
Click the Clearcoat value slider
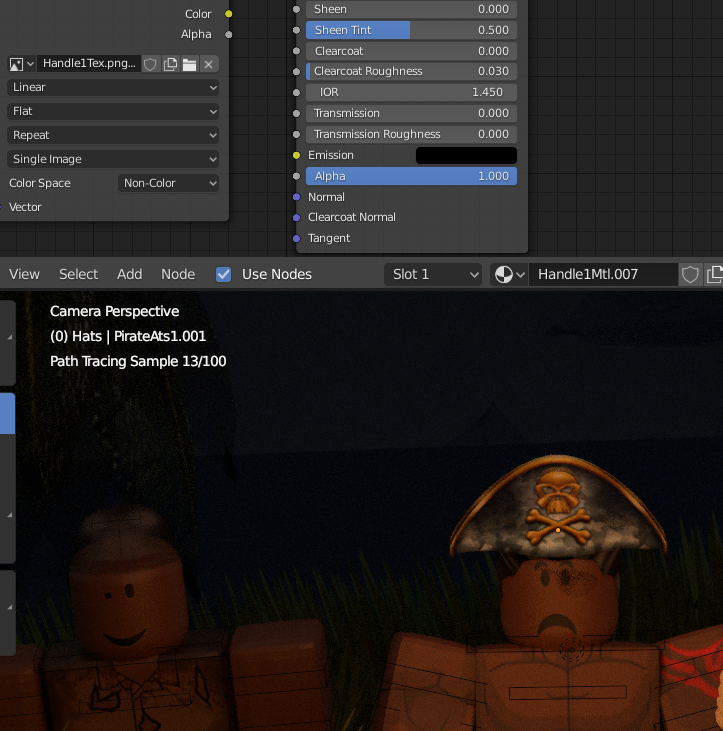(x=412, y=51)
